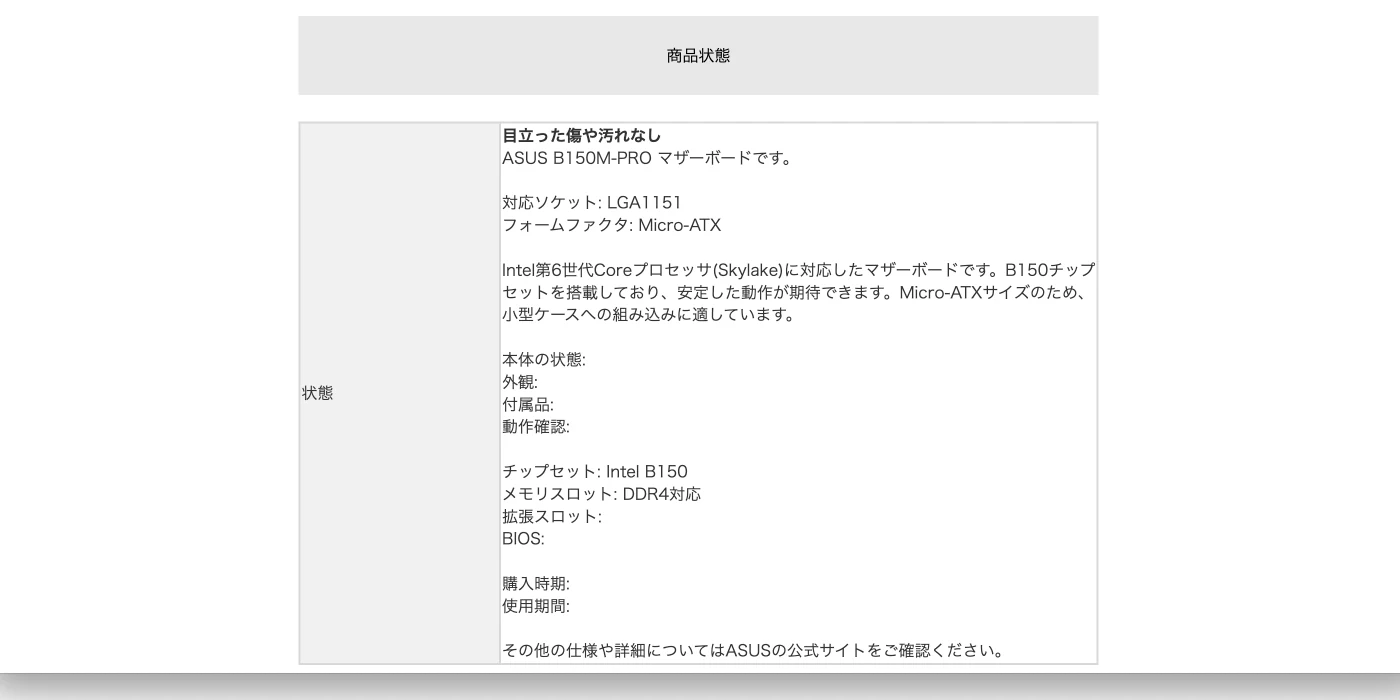Click the bold 目立った傷や汚れなし text
1400x700 pixels.
[581, 136]
